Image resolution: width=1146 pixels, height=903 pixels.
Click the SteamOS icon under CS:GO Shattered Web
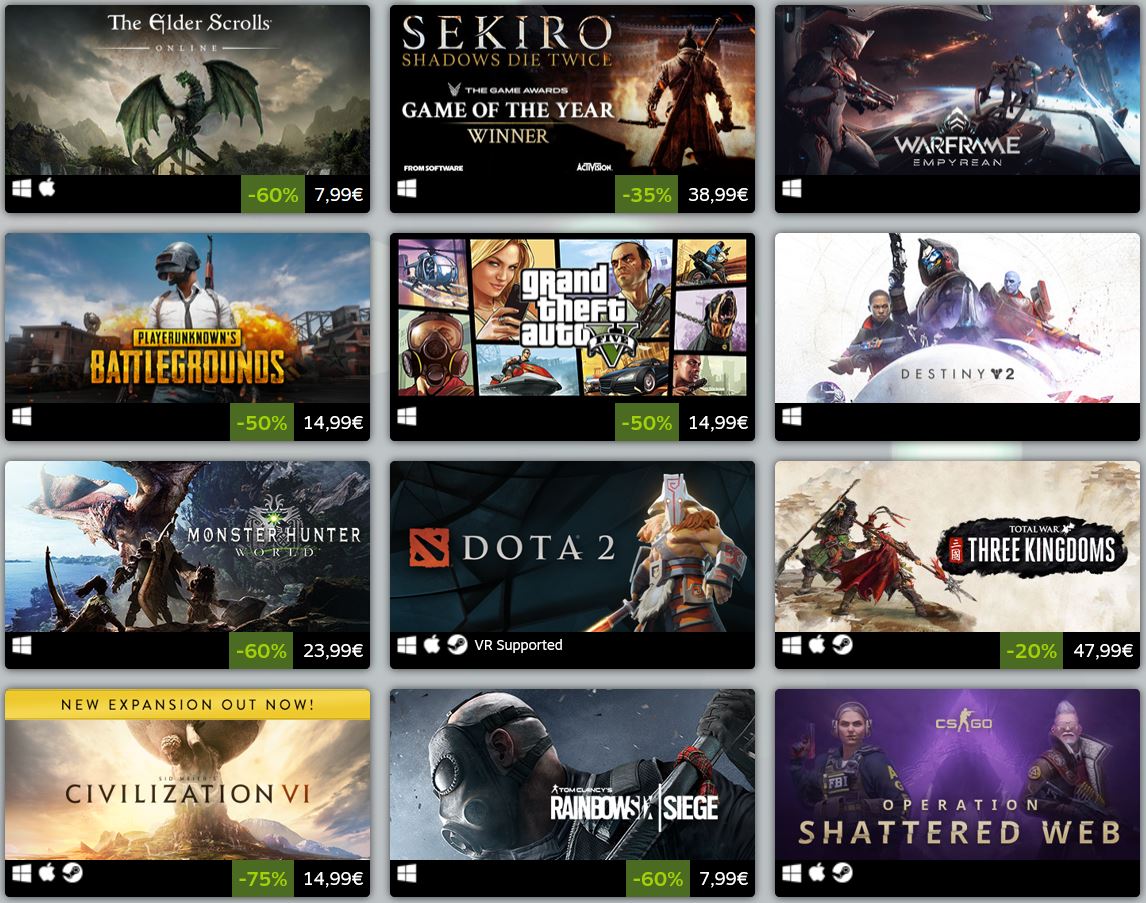[x=843, y=872]
